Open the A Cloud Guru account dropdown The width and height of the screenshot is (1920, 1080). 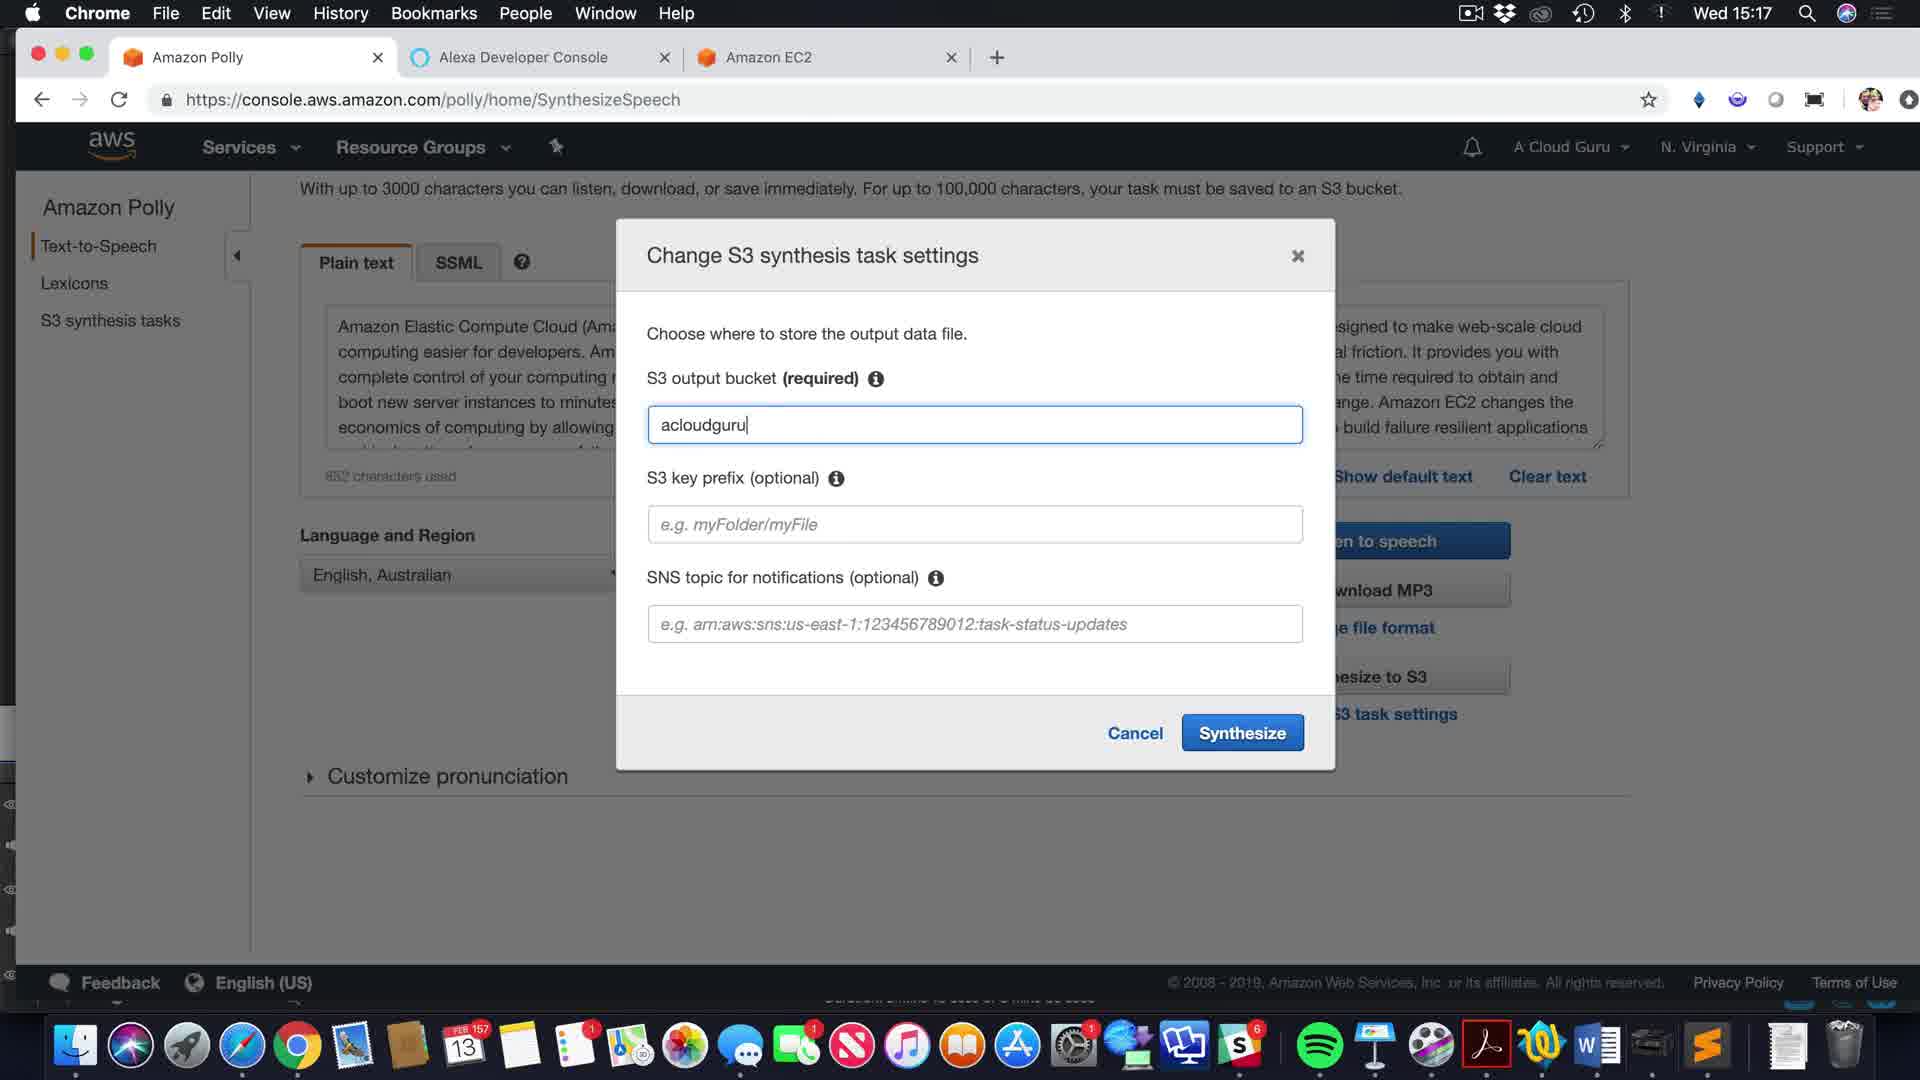[1570, 147]
